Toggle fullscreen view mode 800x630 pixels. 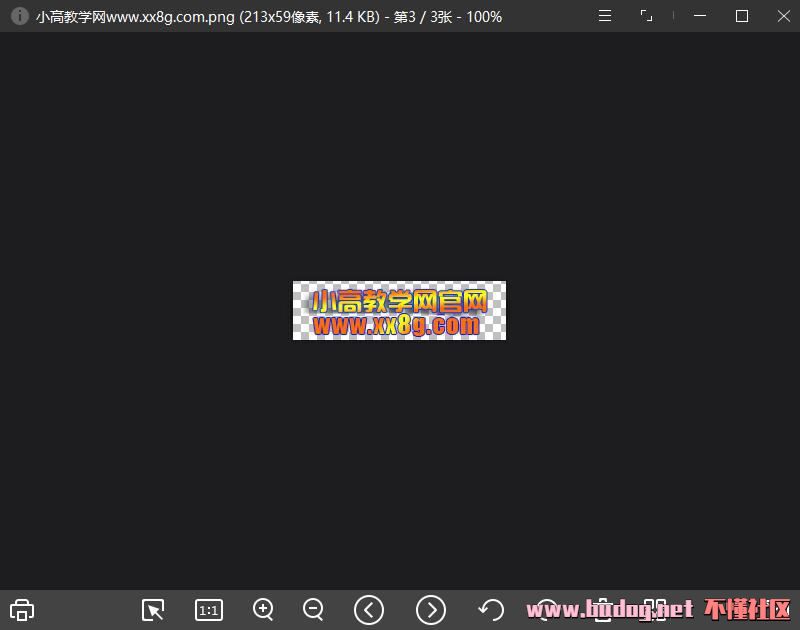click(646, 16)
